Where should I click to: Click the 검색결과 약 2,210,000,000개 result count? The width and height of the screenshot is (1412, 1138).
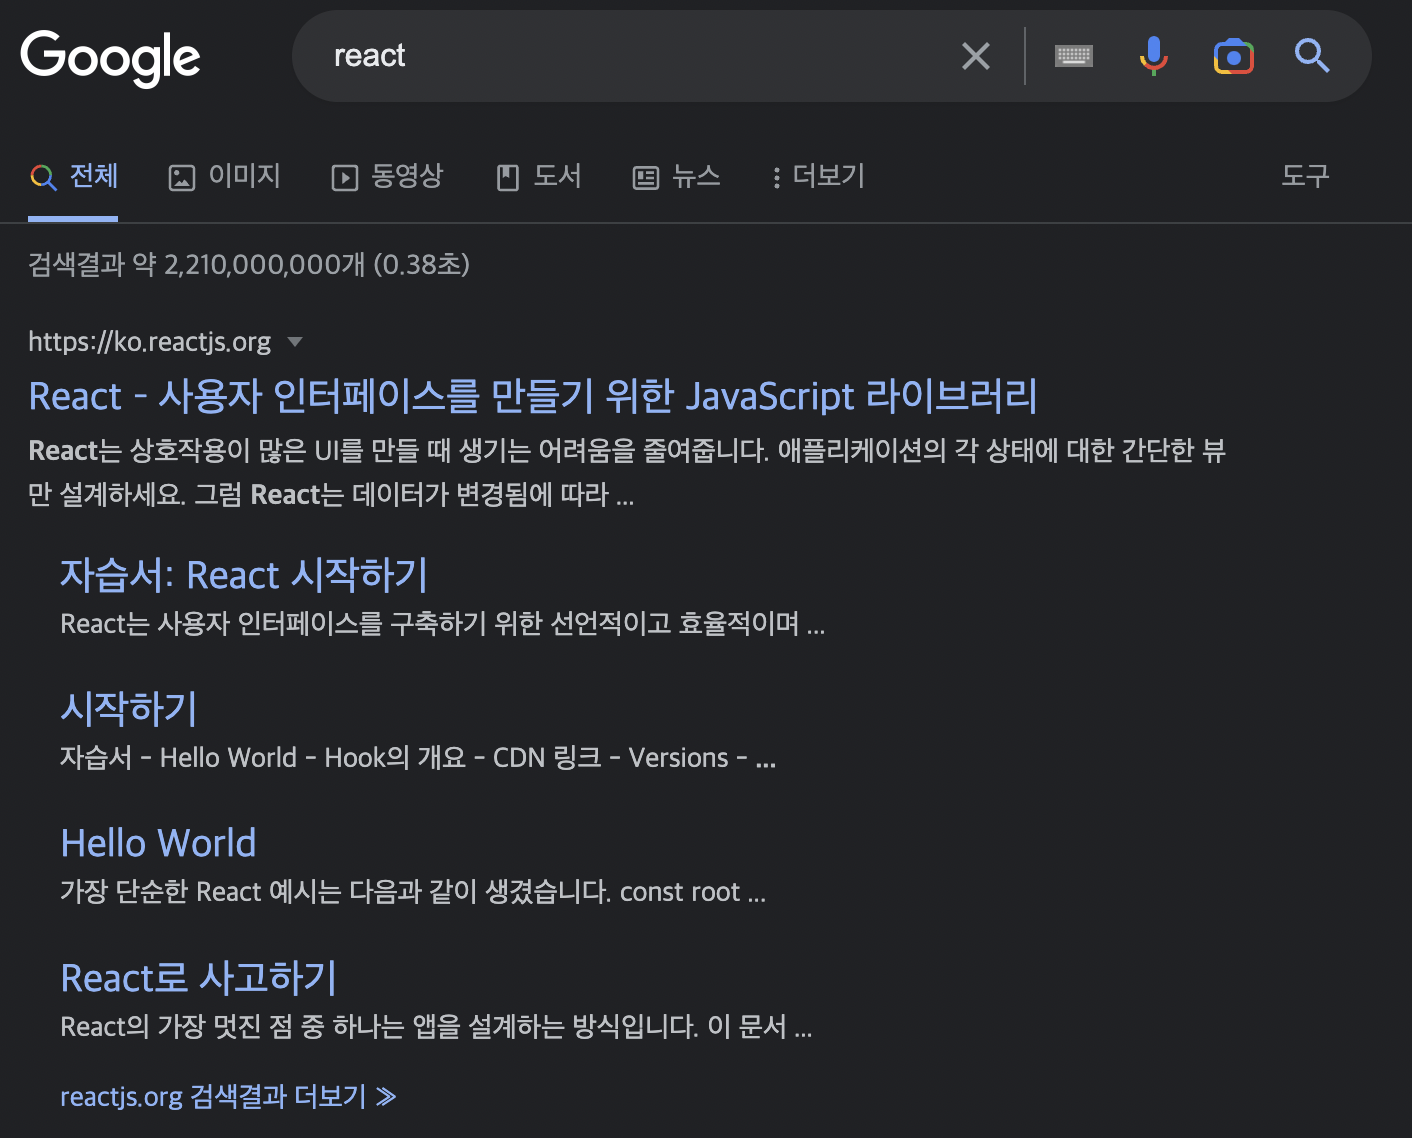pyautogui.click(x=249, y=265)
